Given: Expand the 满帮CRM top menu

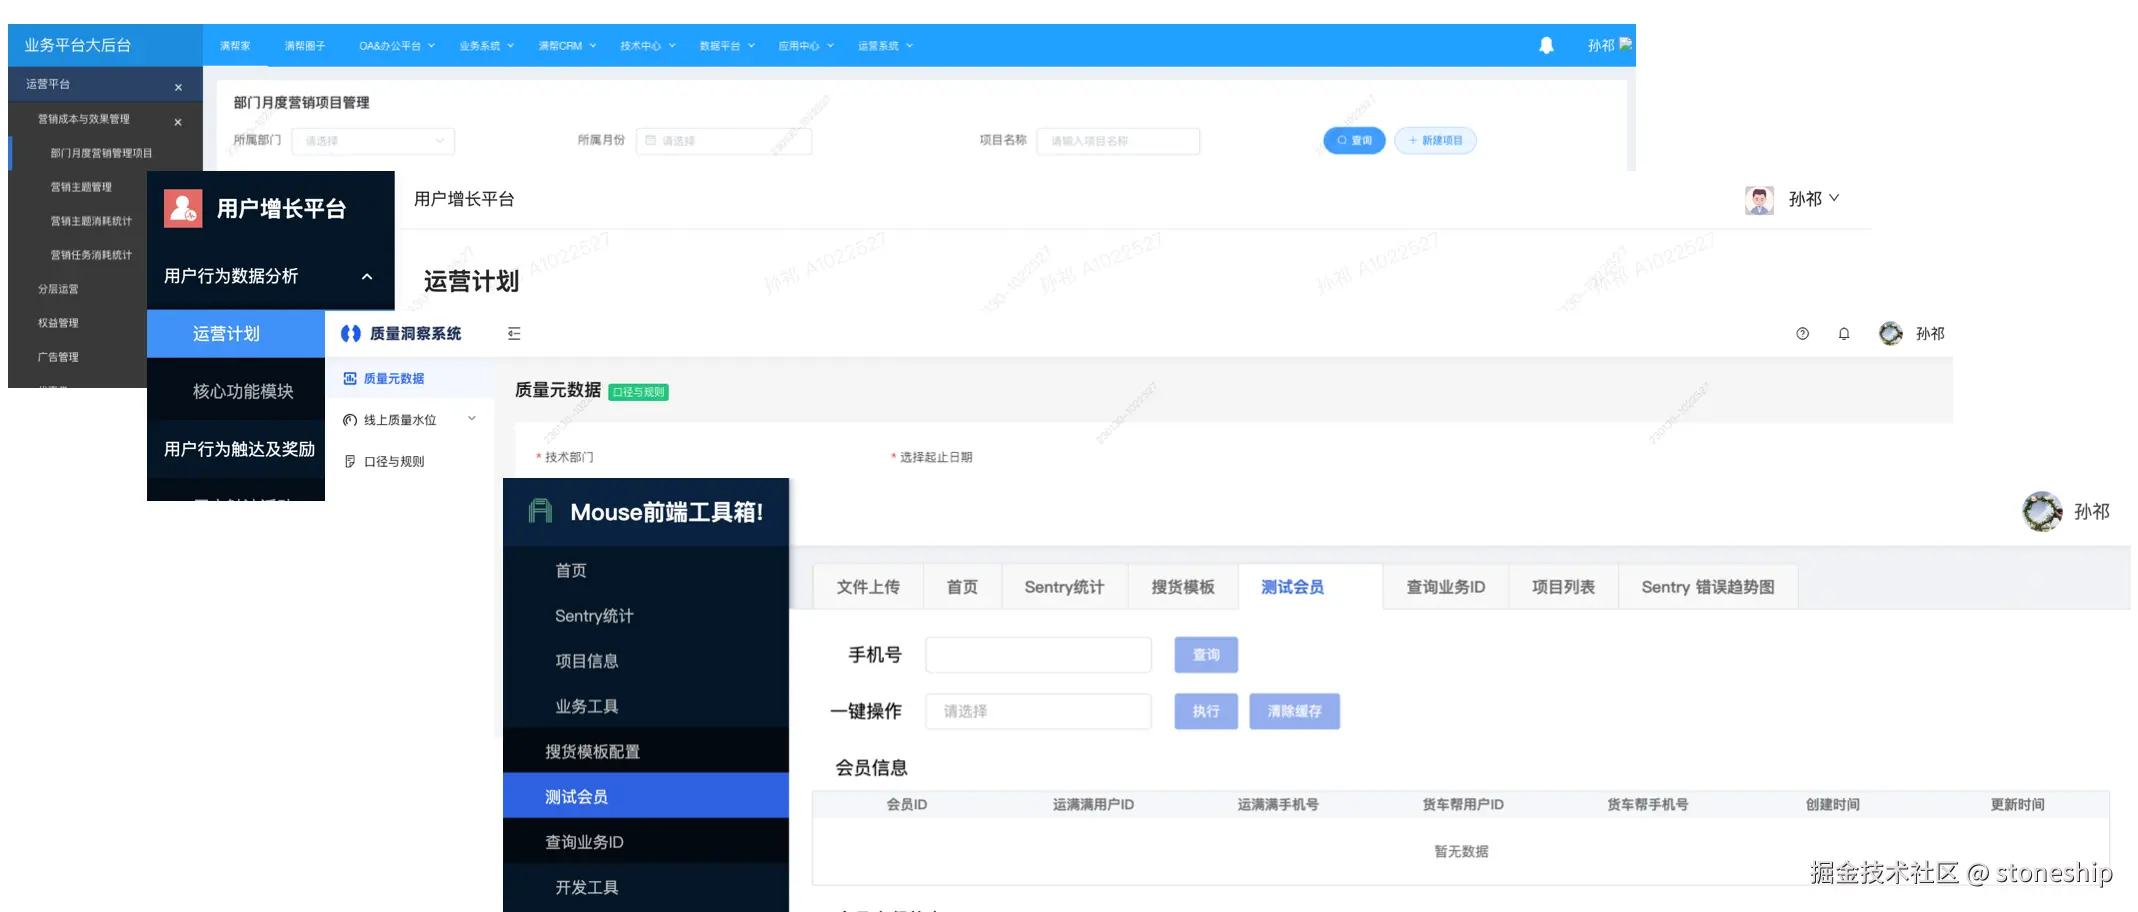Looking at the screenshot, I should tap(567, 46).
